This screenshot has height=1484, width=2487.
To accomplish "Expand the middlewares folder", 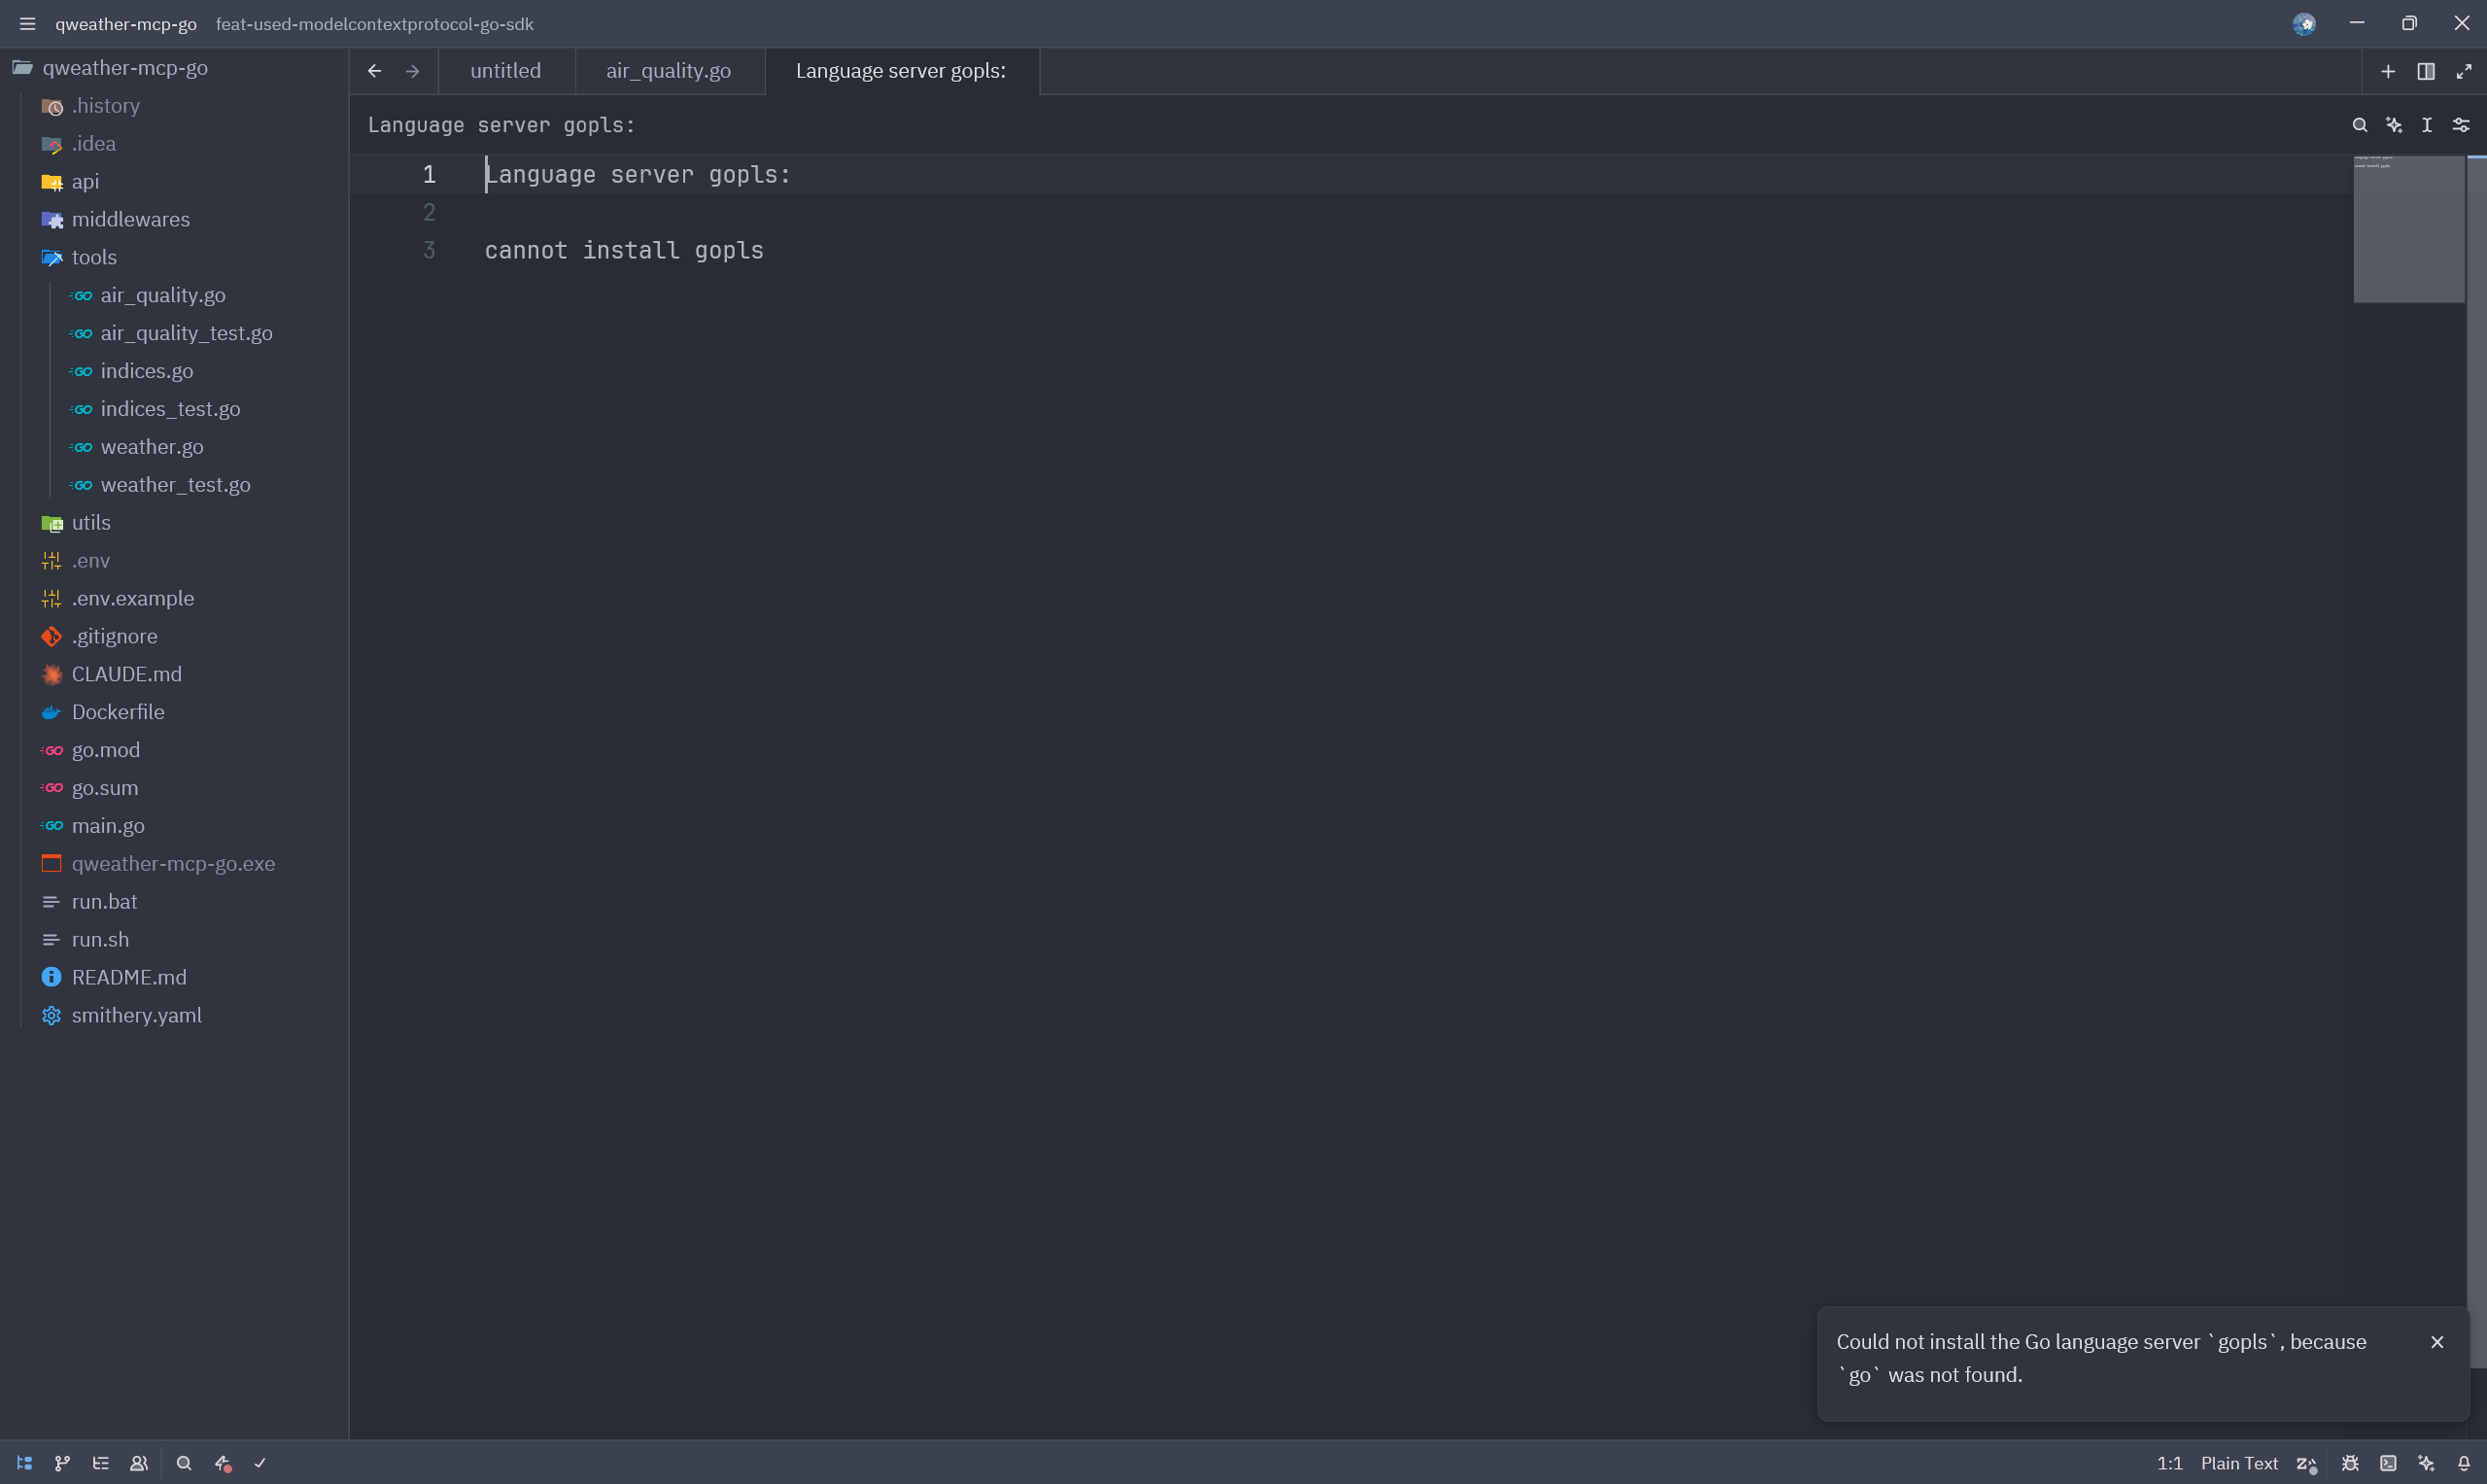I will tap(130, 219).
